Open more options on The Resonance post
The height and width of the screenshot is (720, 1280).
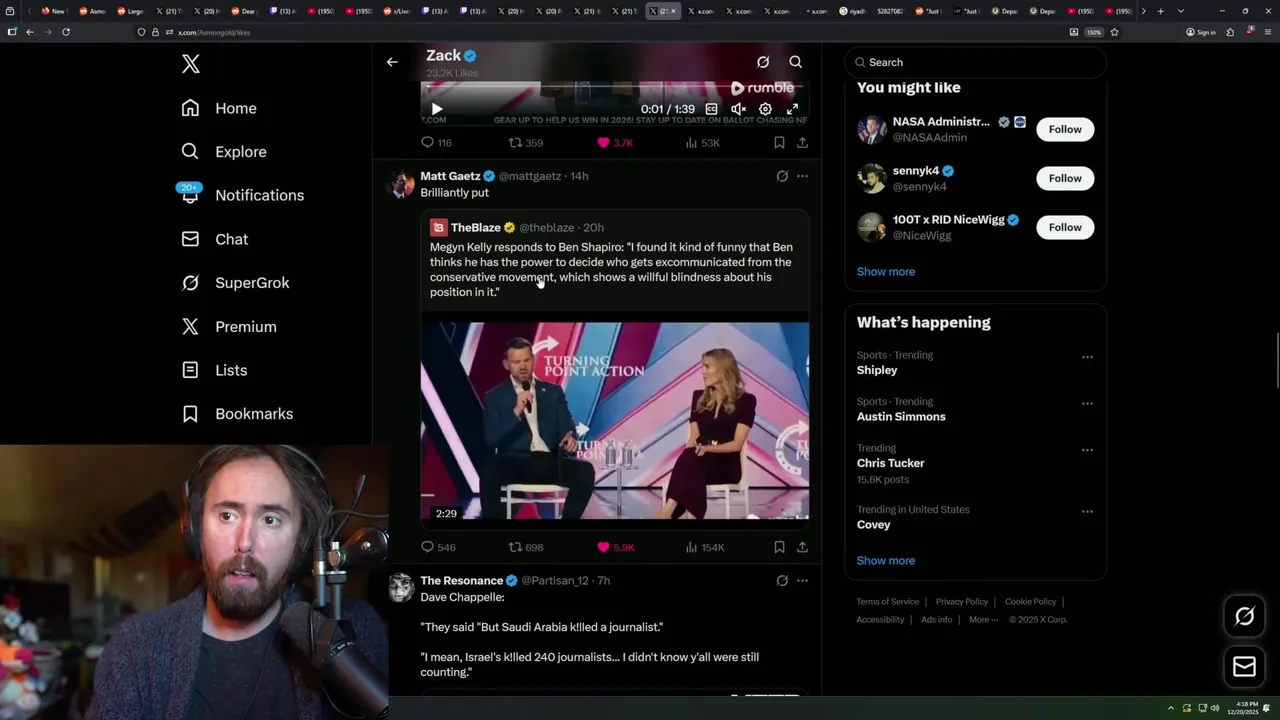pos(802,581)
